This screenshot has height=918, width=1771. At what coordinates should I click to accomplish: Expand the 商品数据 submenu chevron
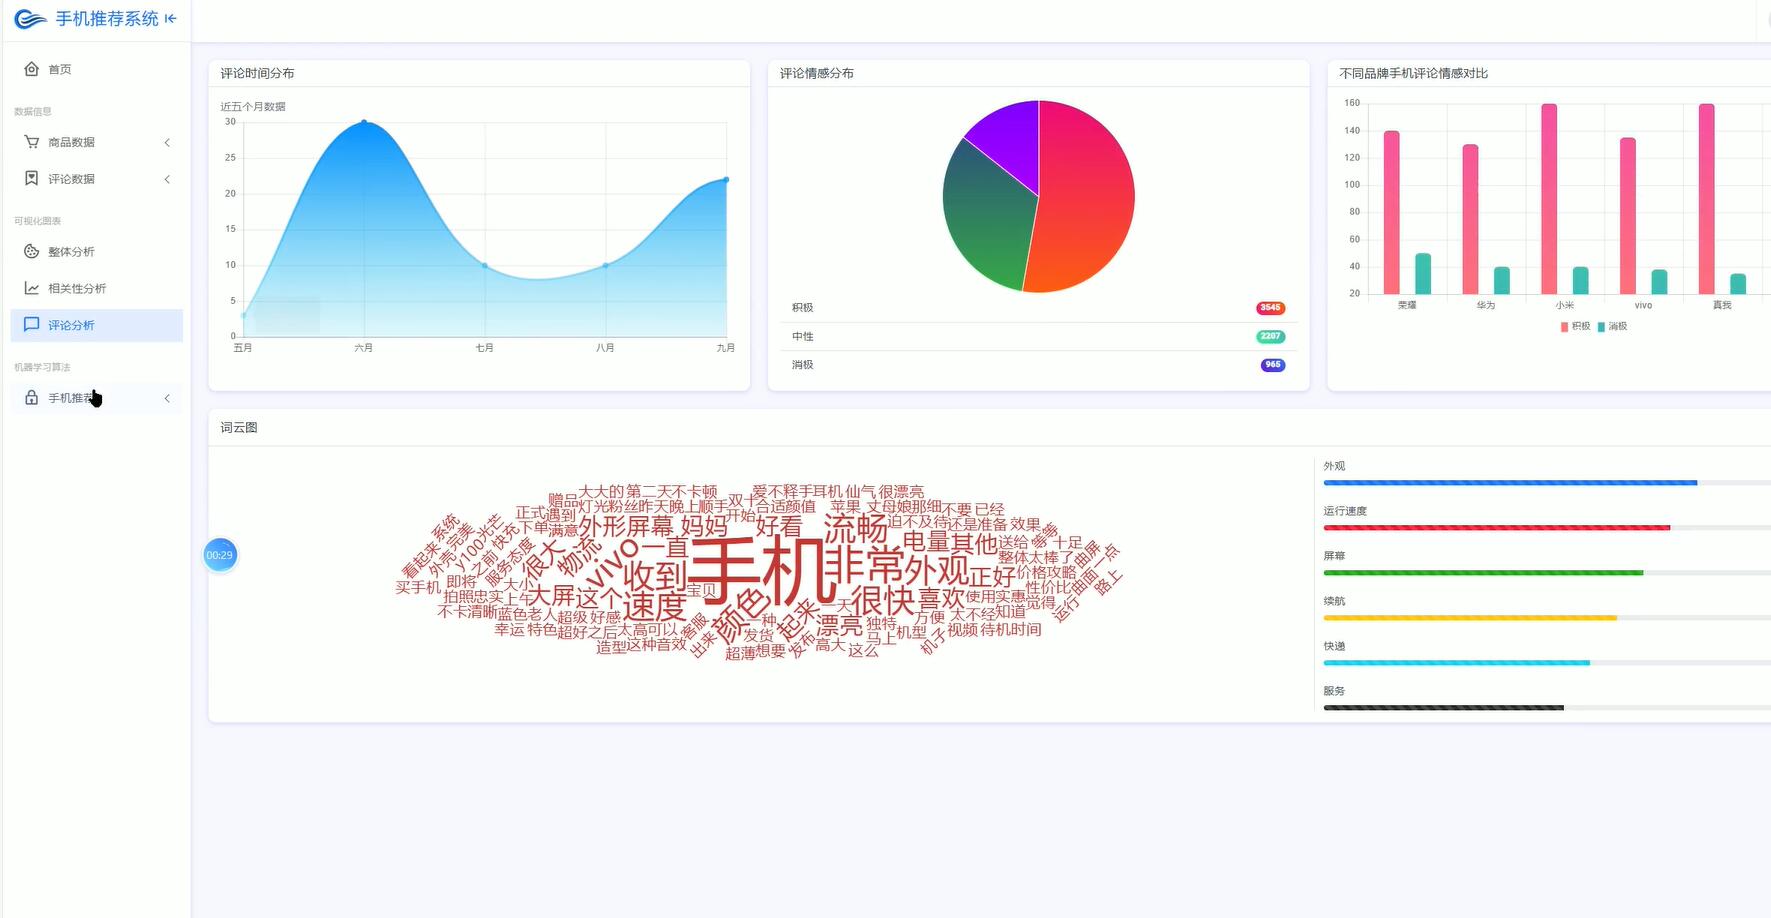pyautogui.click(x=167, y=142)
